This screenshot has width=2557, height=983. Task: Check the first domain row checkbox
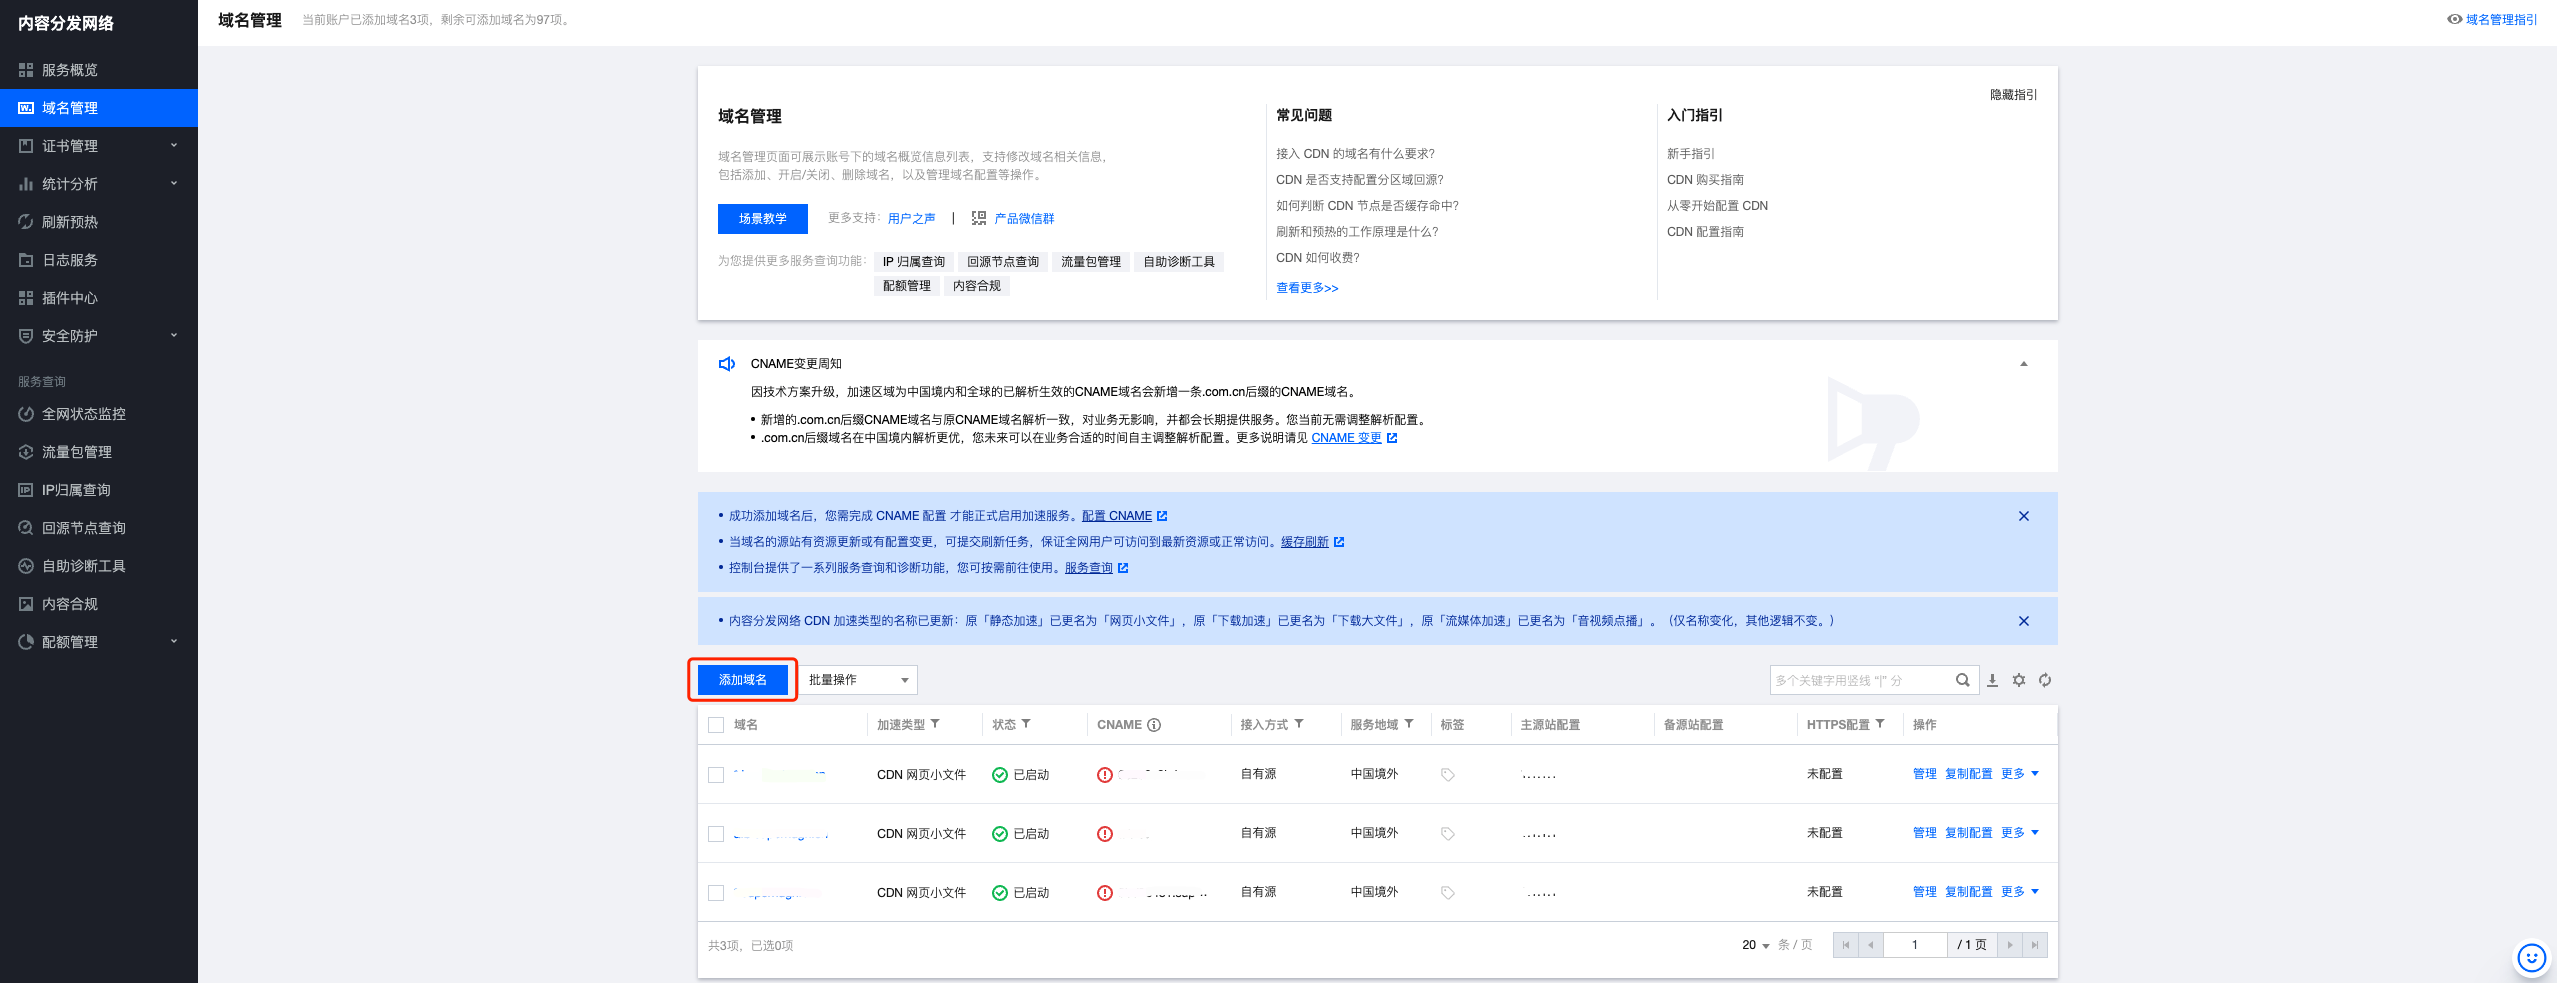(x=716, y=775)
